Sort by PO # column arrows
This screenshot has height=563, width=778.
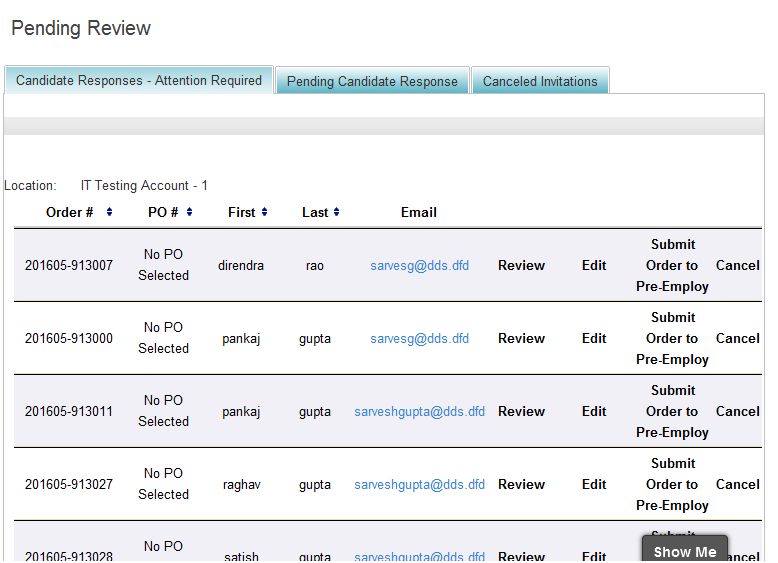pos(190,212)
